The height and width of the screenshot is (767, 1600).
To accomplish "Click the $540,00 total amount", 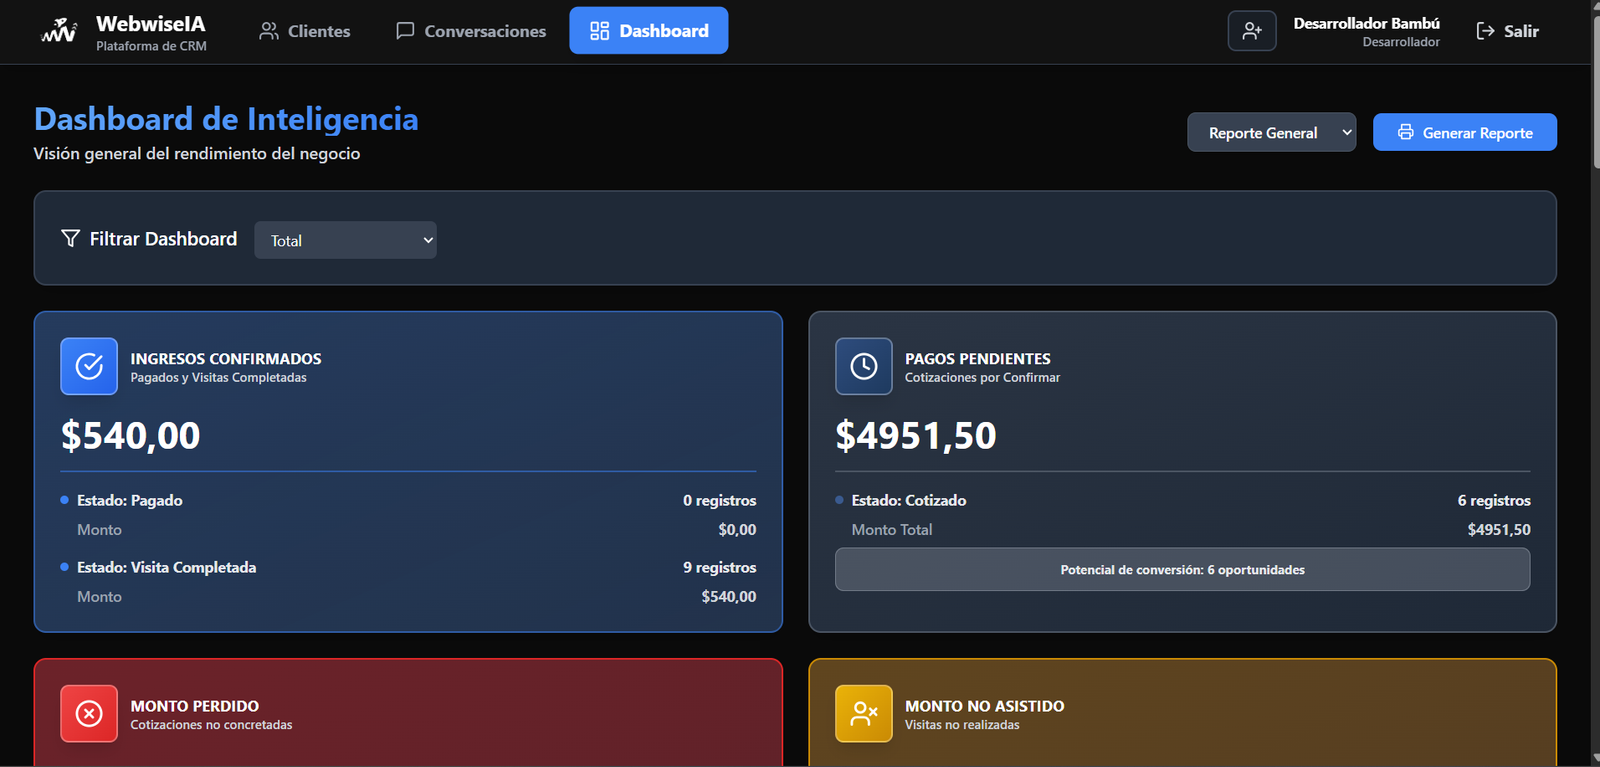I will 131,436.
